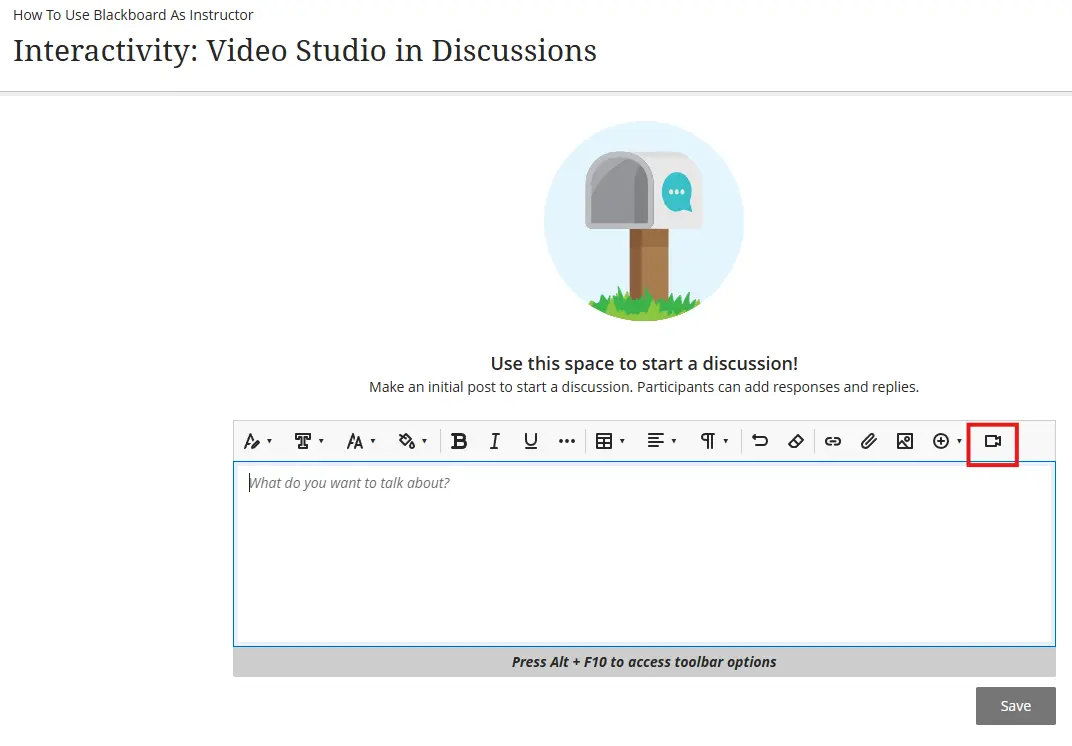
Task: Toggle underline formatting
Action: pyautogui.click(x=530, y=441)
